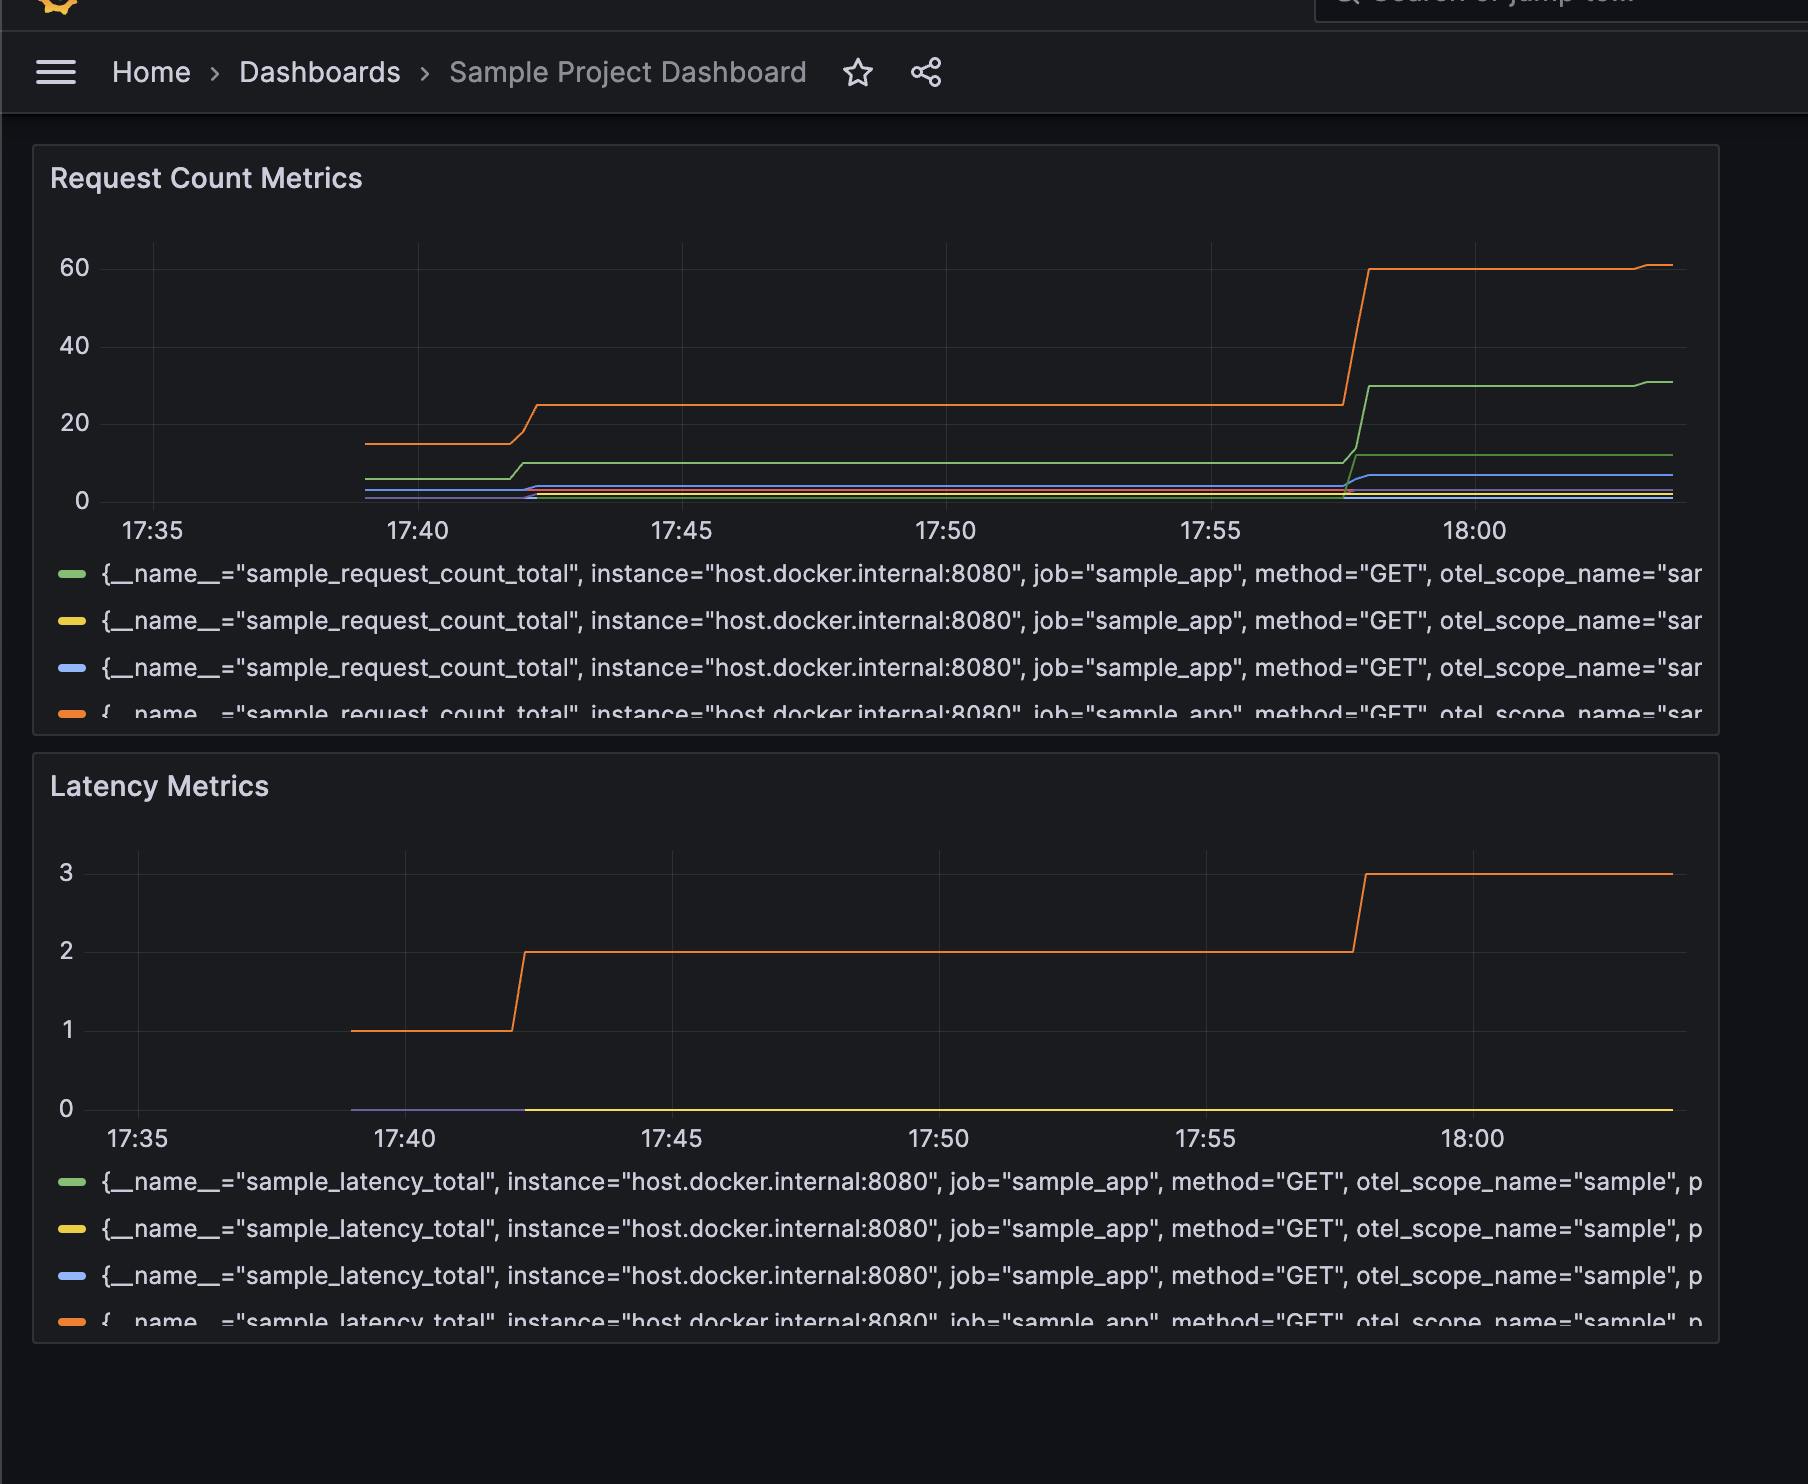Go to Home breadcrumb
Screen dimensions: 1808x1484
tap(151, 72)
